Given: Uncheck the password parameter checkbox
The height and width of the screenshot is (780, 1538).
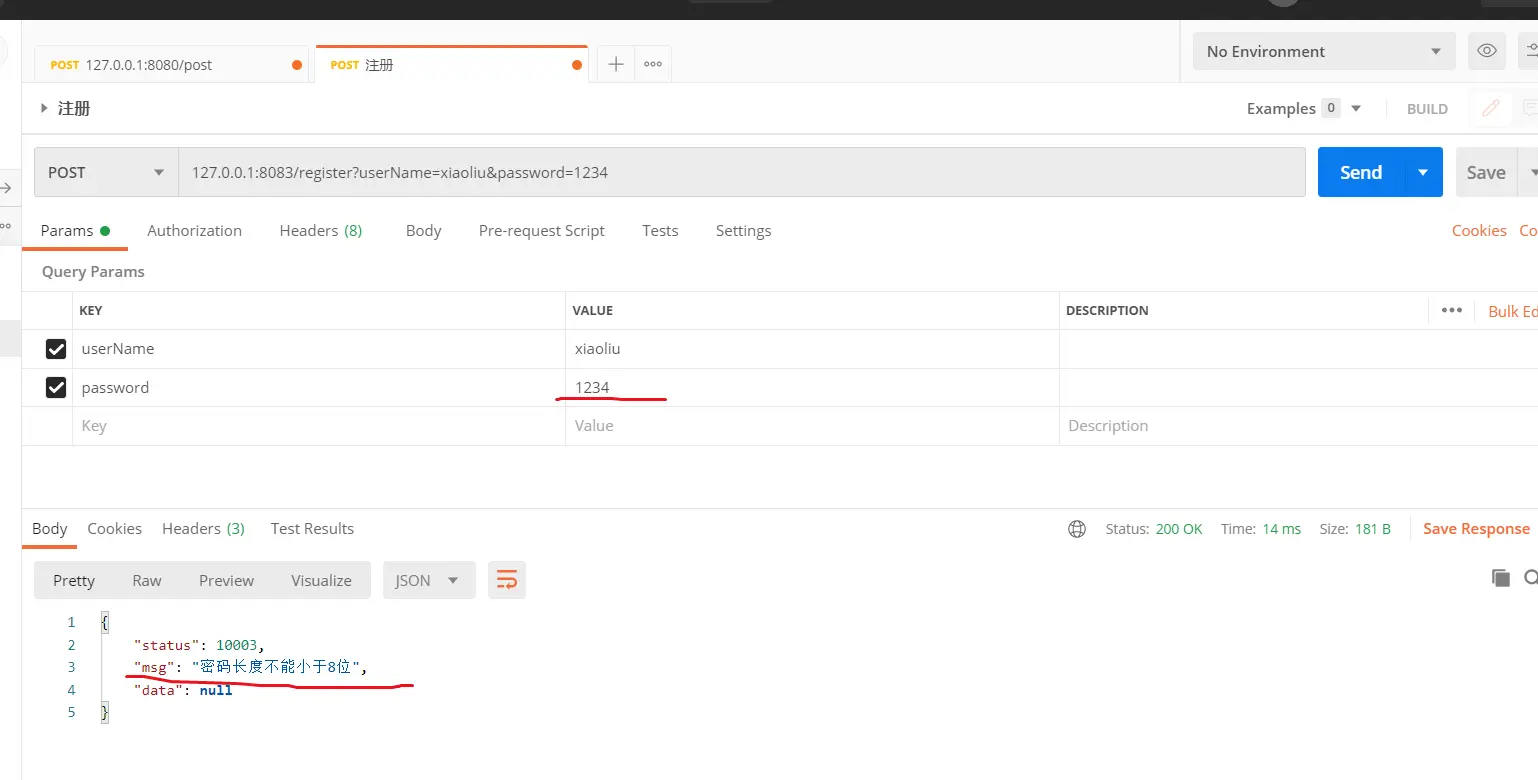Looking at the screenshot, I should (x=56, y=387).
